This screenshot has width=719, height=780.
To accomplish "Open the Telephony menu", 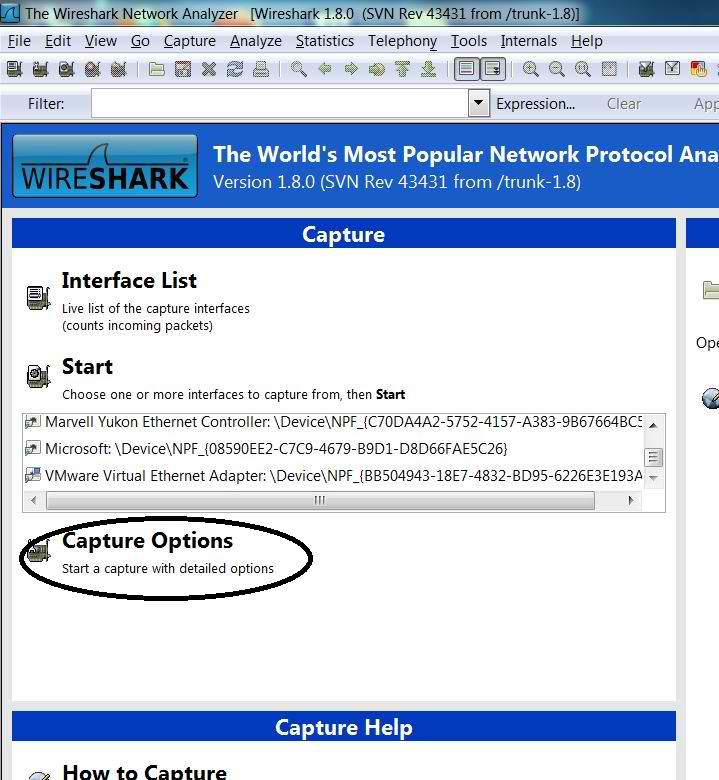I will (x=403, y=41).
